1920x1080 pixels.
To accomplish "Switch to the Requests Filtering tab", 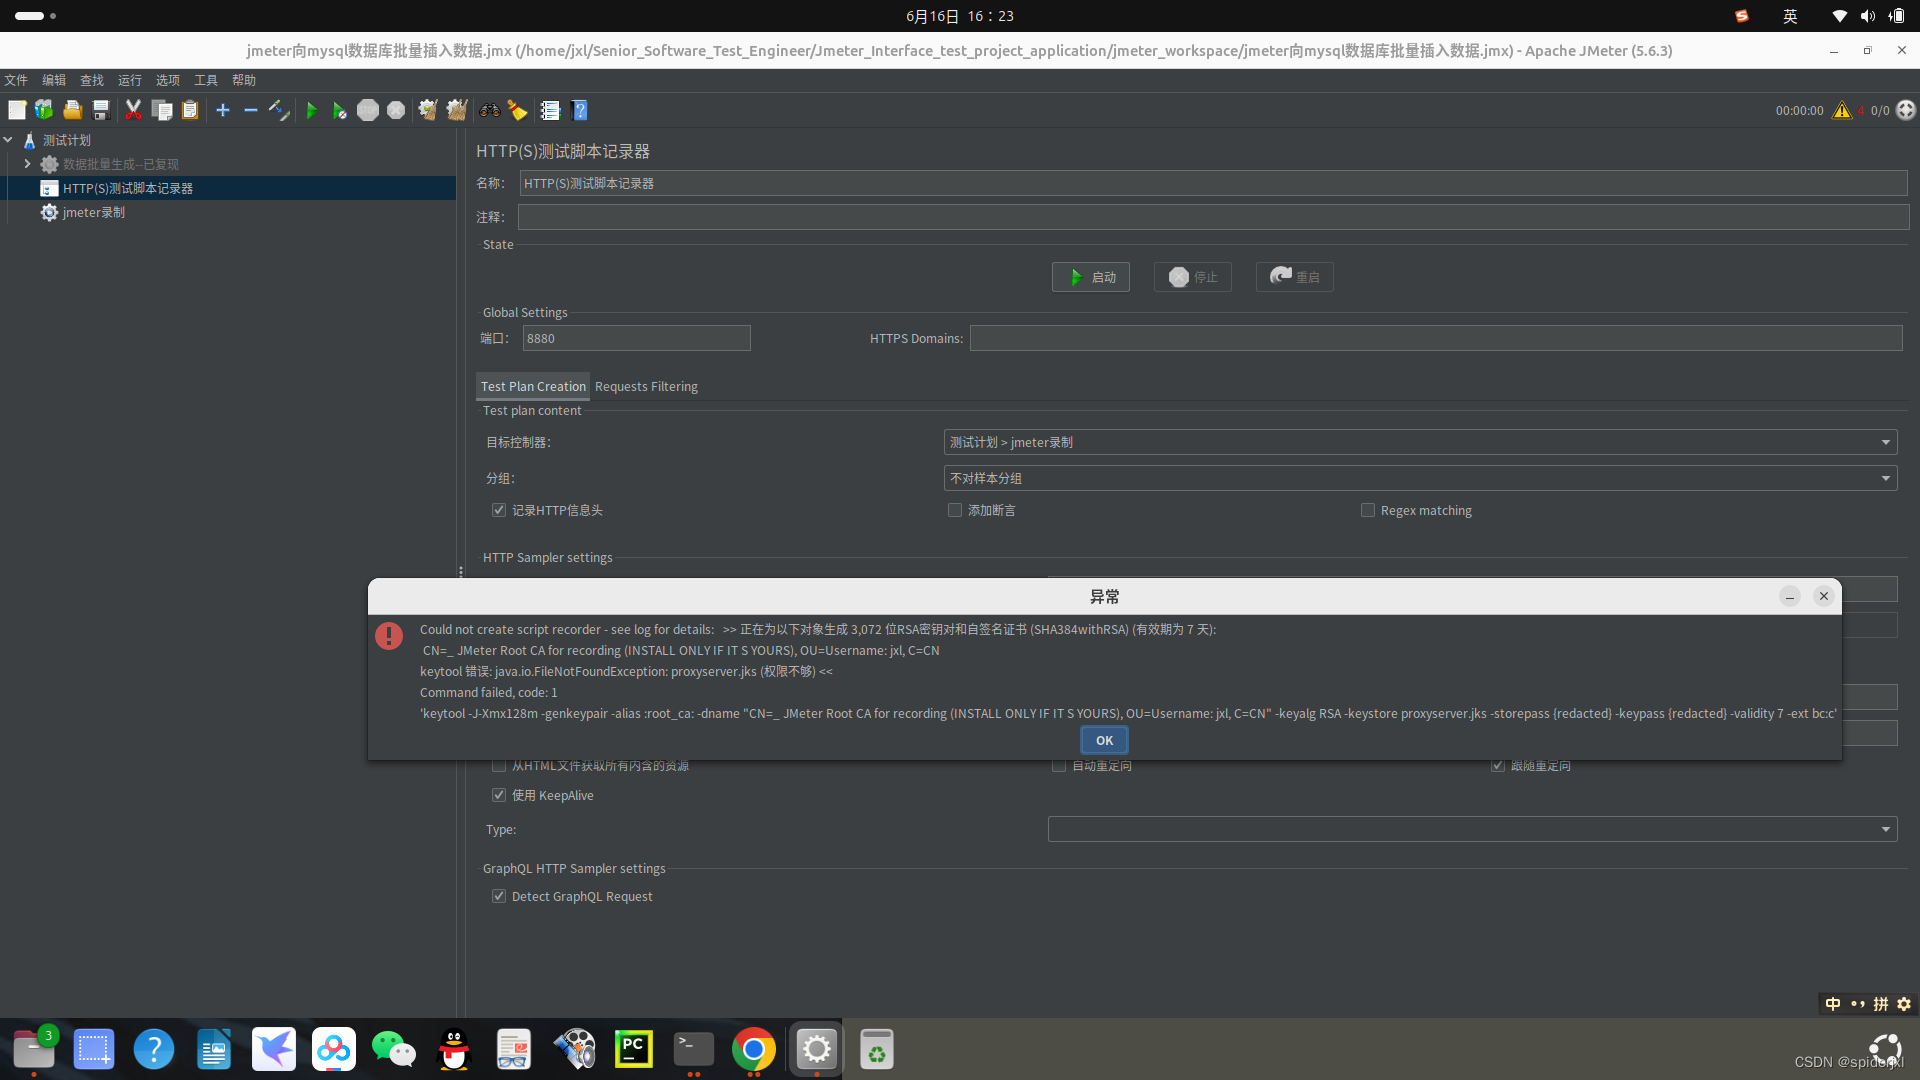I will pyautogui.click(x=646, y=386).
